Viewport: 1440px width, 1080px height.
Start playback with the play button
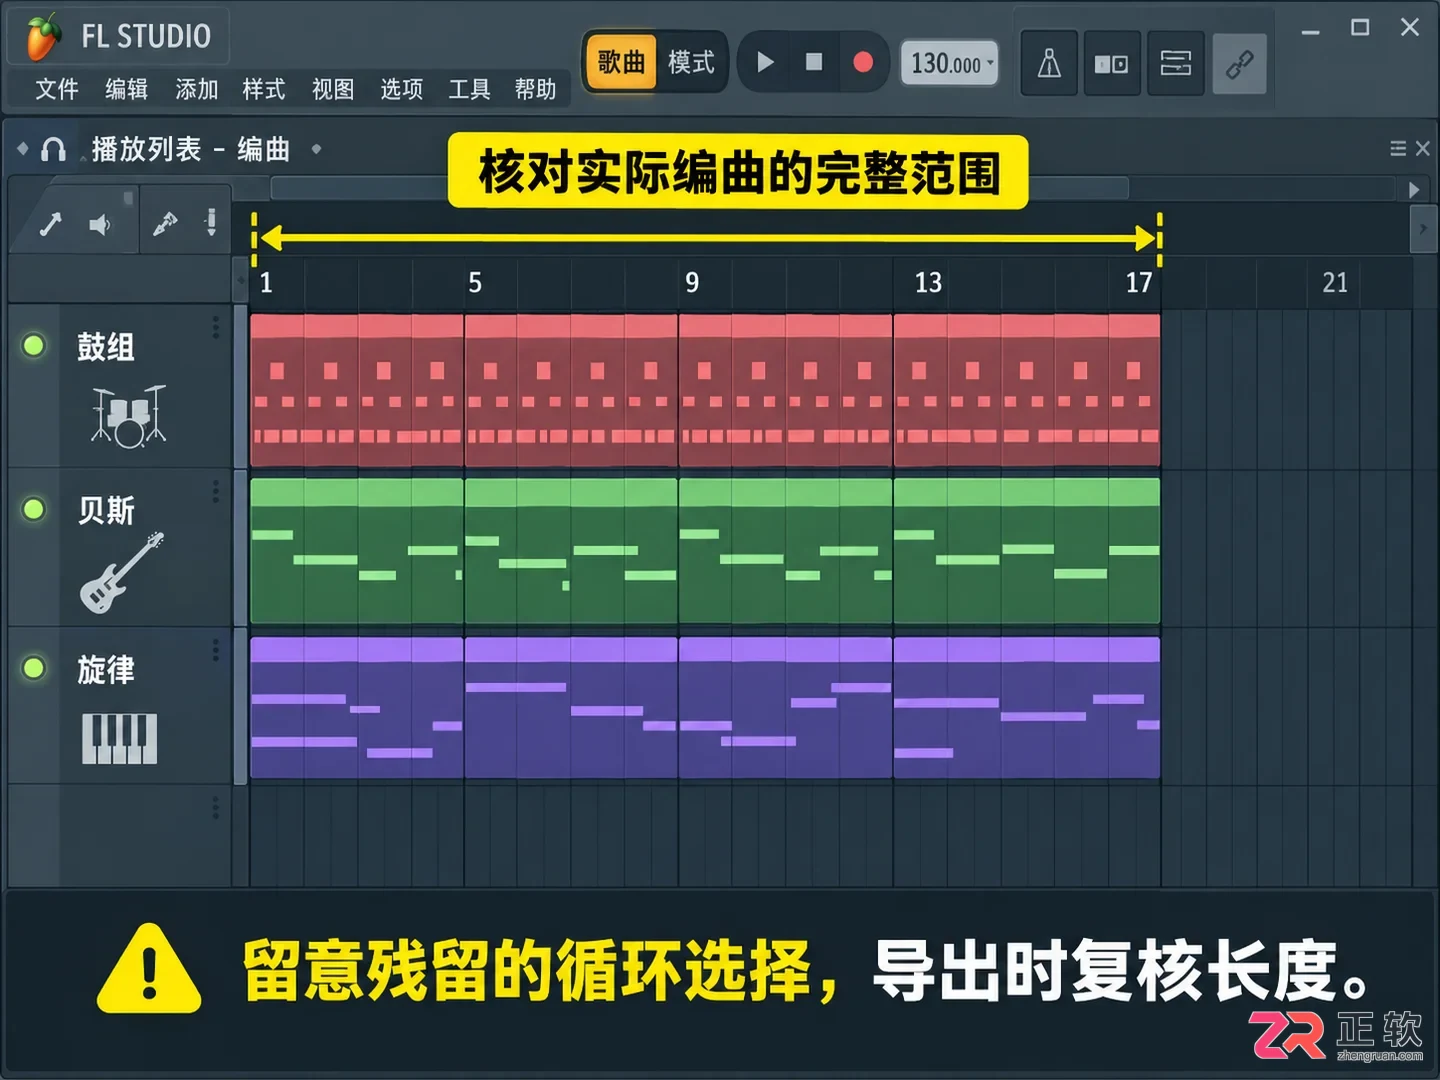pos(765,62)
